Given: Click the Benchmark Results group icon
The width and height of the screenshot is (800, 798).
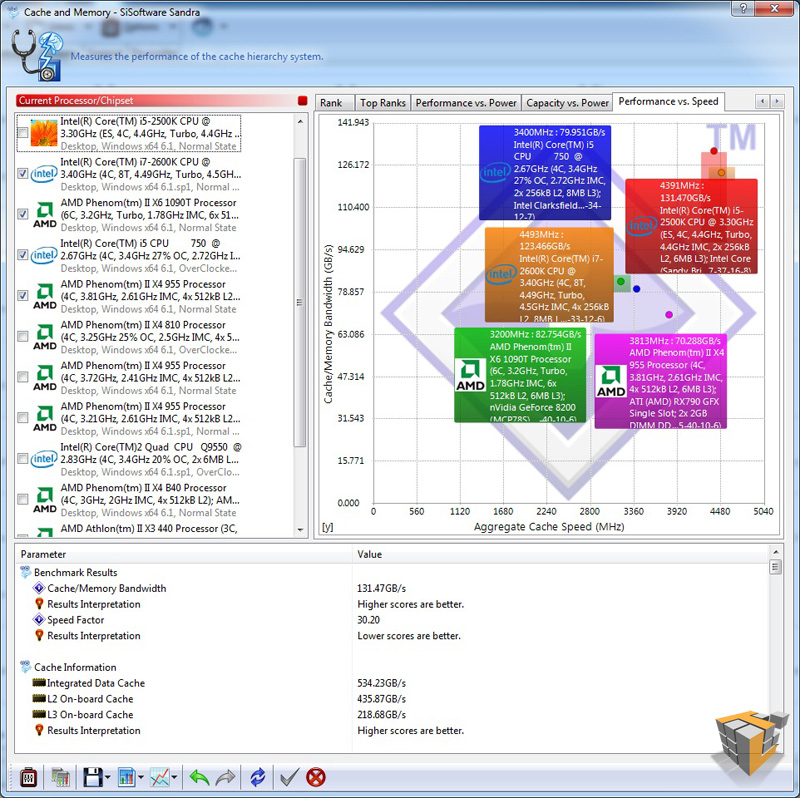Looking at the screenshot, I should click(x=26, y=572).
